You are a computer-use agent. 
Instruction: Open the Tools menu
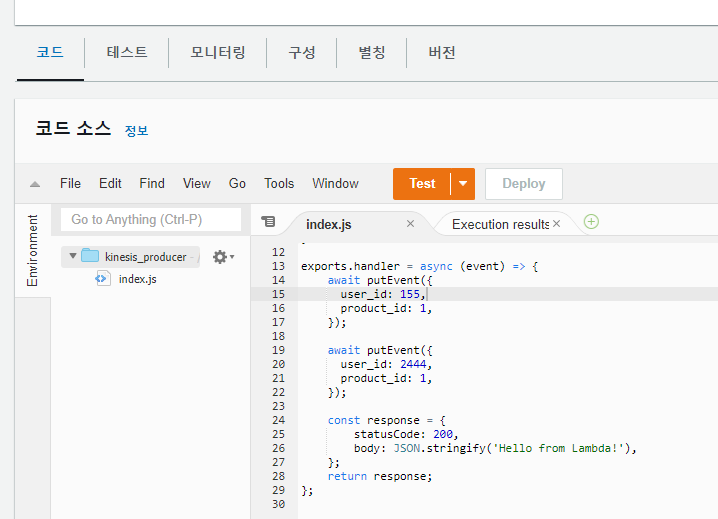[x=279, y=184]
